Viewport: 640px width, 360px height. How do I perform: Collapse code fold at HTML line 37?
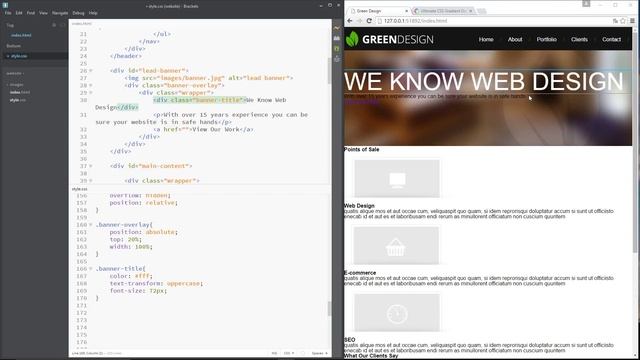(x=91, y=166)
